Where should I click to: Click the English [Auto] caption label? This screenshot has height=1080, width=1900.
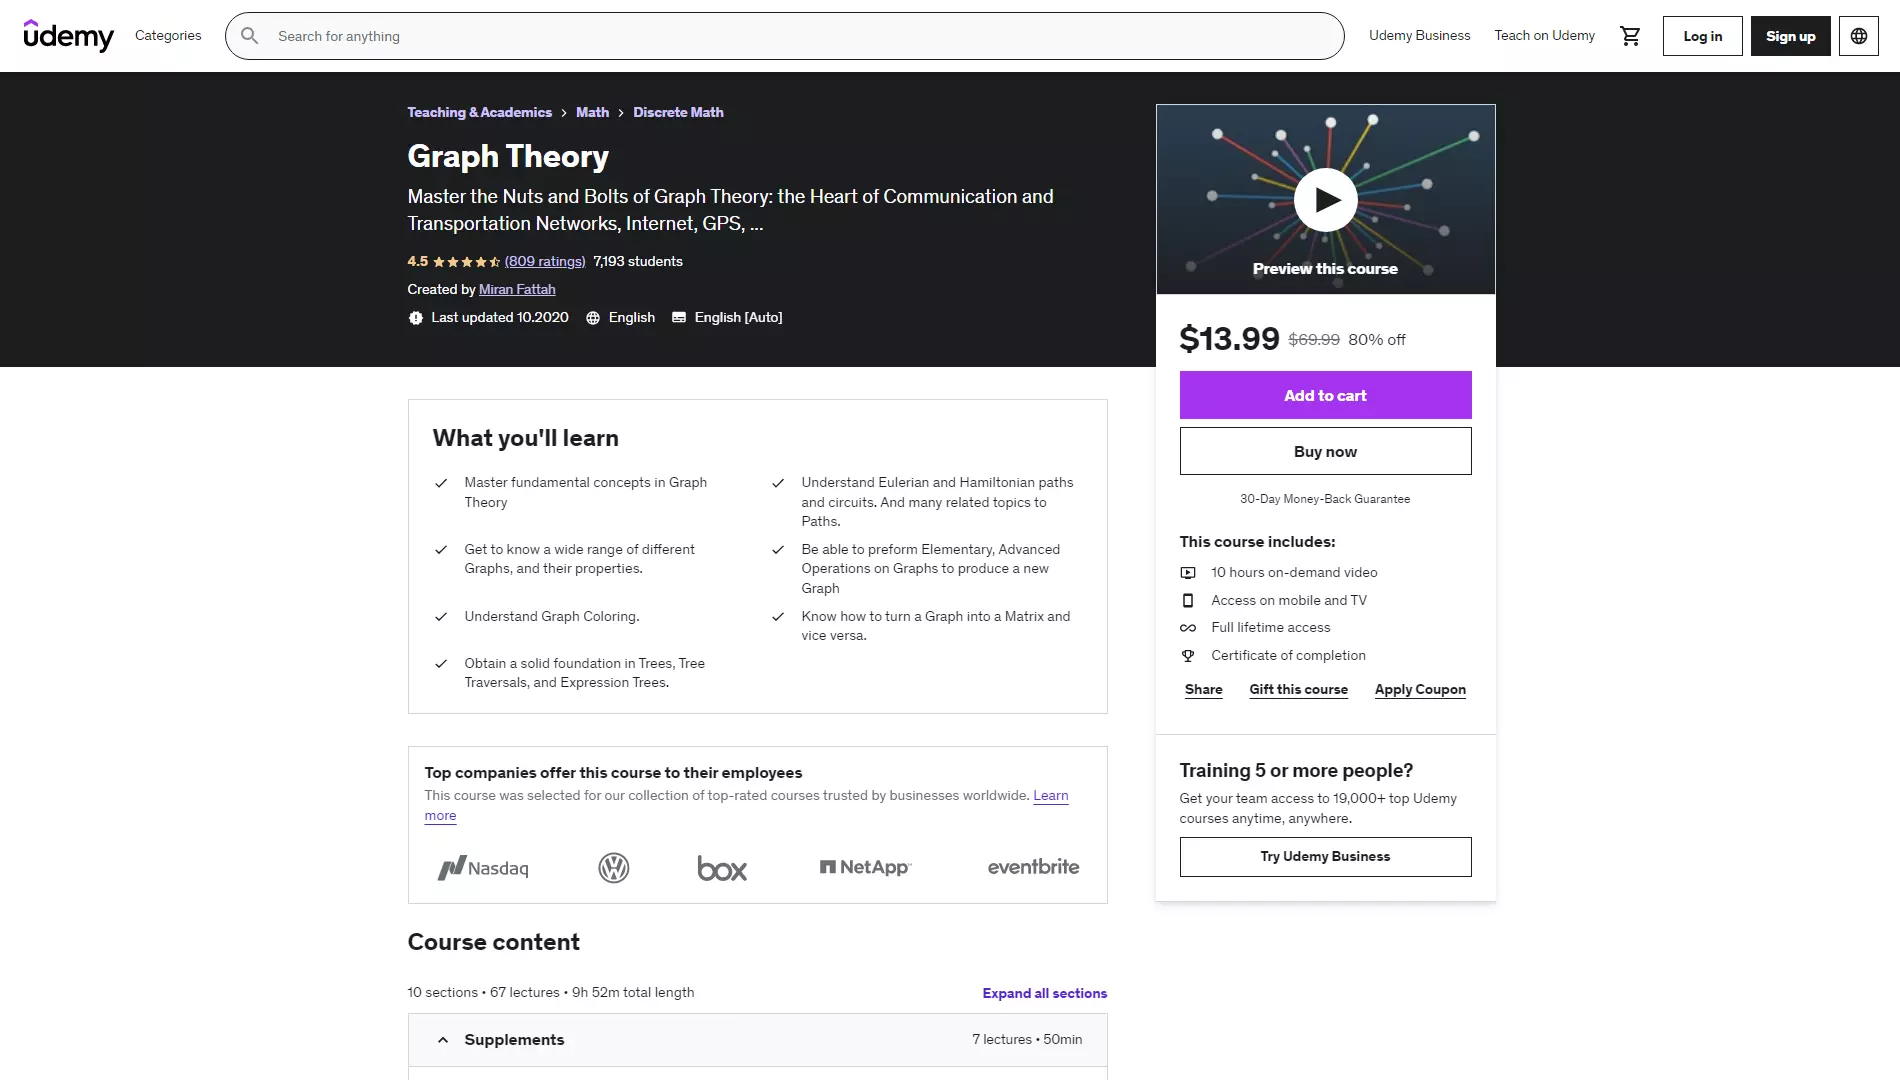click(x=738, y=318)
